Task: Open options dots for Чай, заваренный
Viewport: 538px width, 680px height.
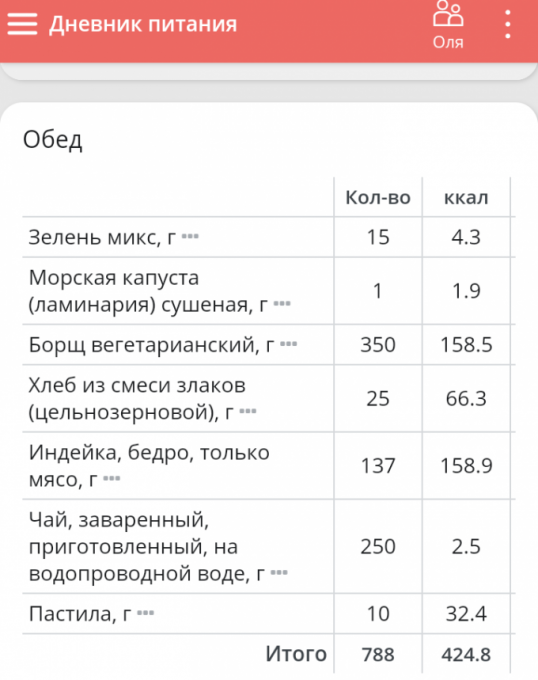Action: (279, 573)
